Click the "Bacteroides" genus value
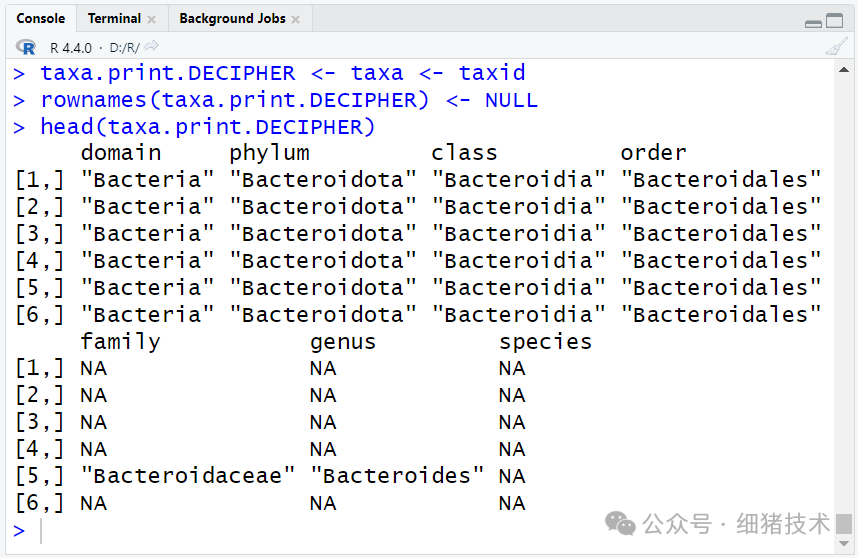Viewport: 858px width, 558px height. coord(397,476)
